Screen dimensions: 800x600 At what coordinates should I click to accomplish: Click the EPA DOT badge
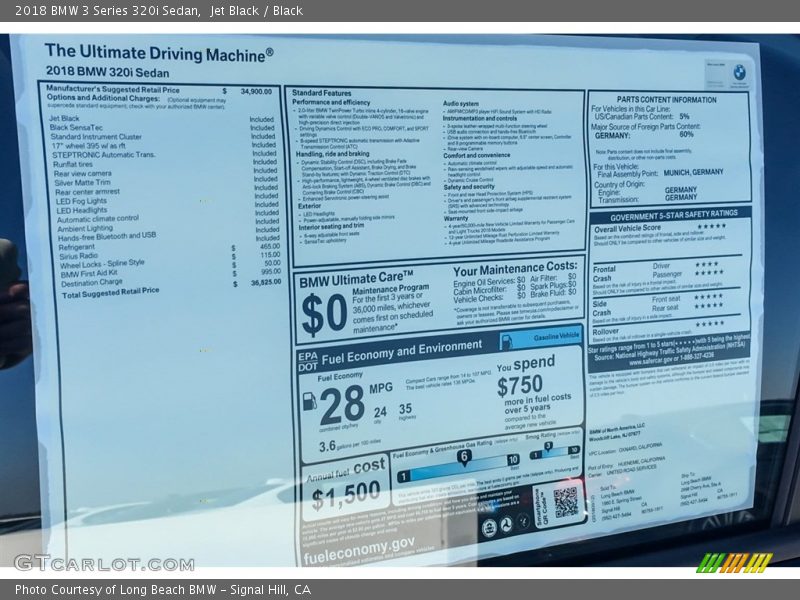tap(306, 361)
